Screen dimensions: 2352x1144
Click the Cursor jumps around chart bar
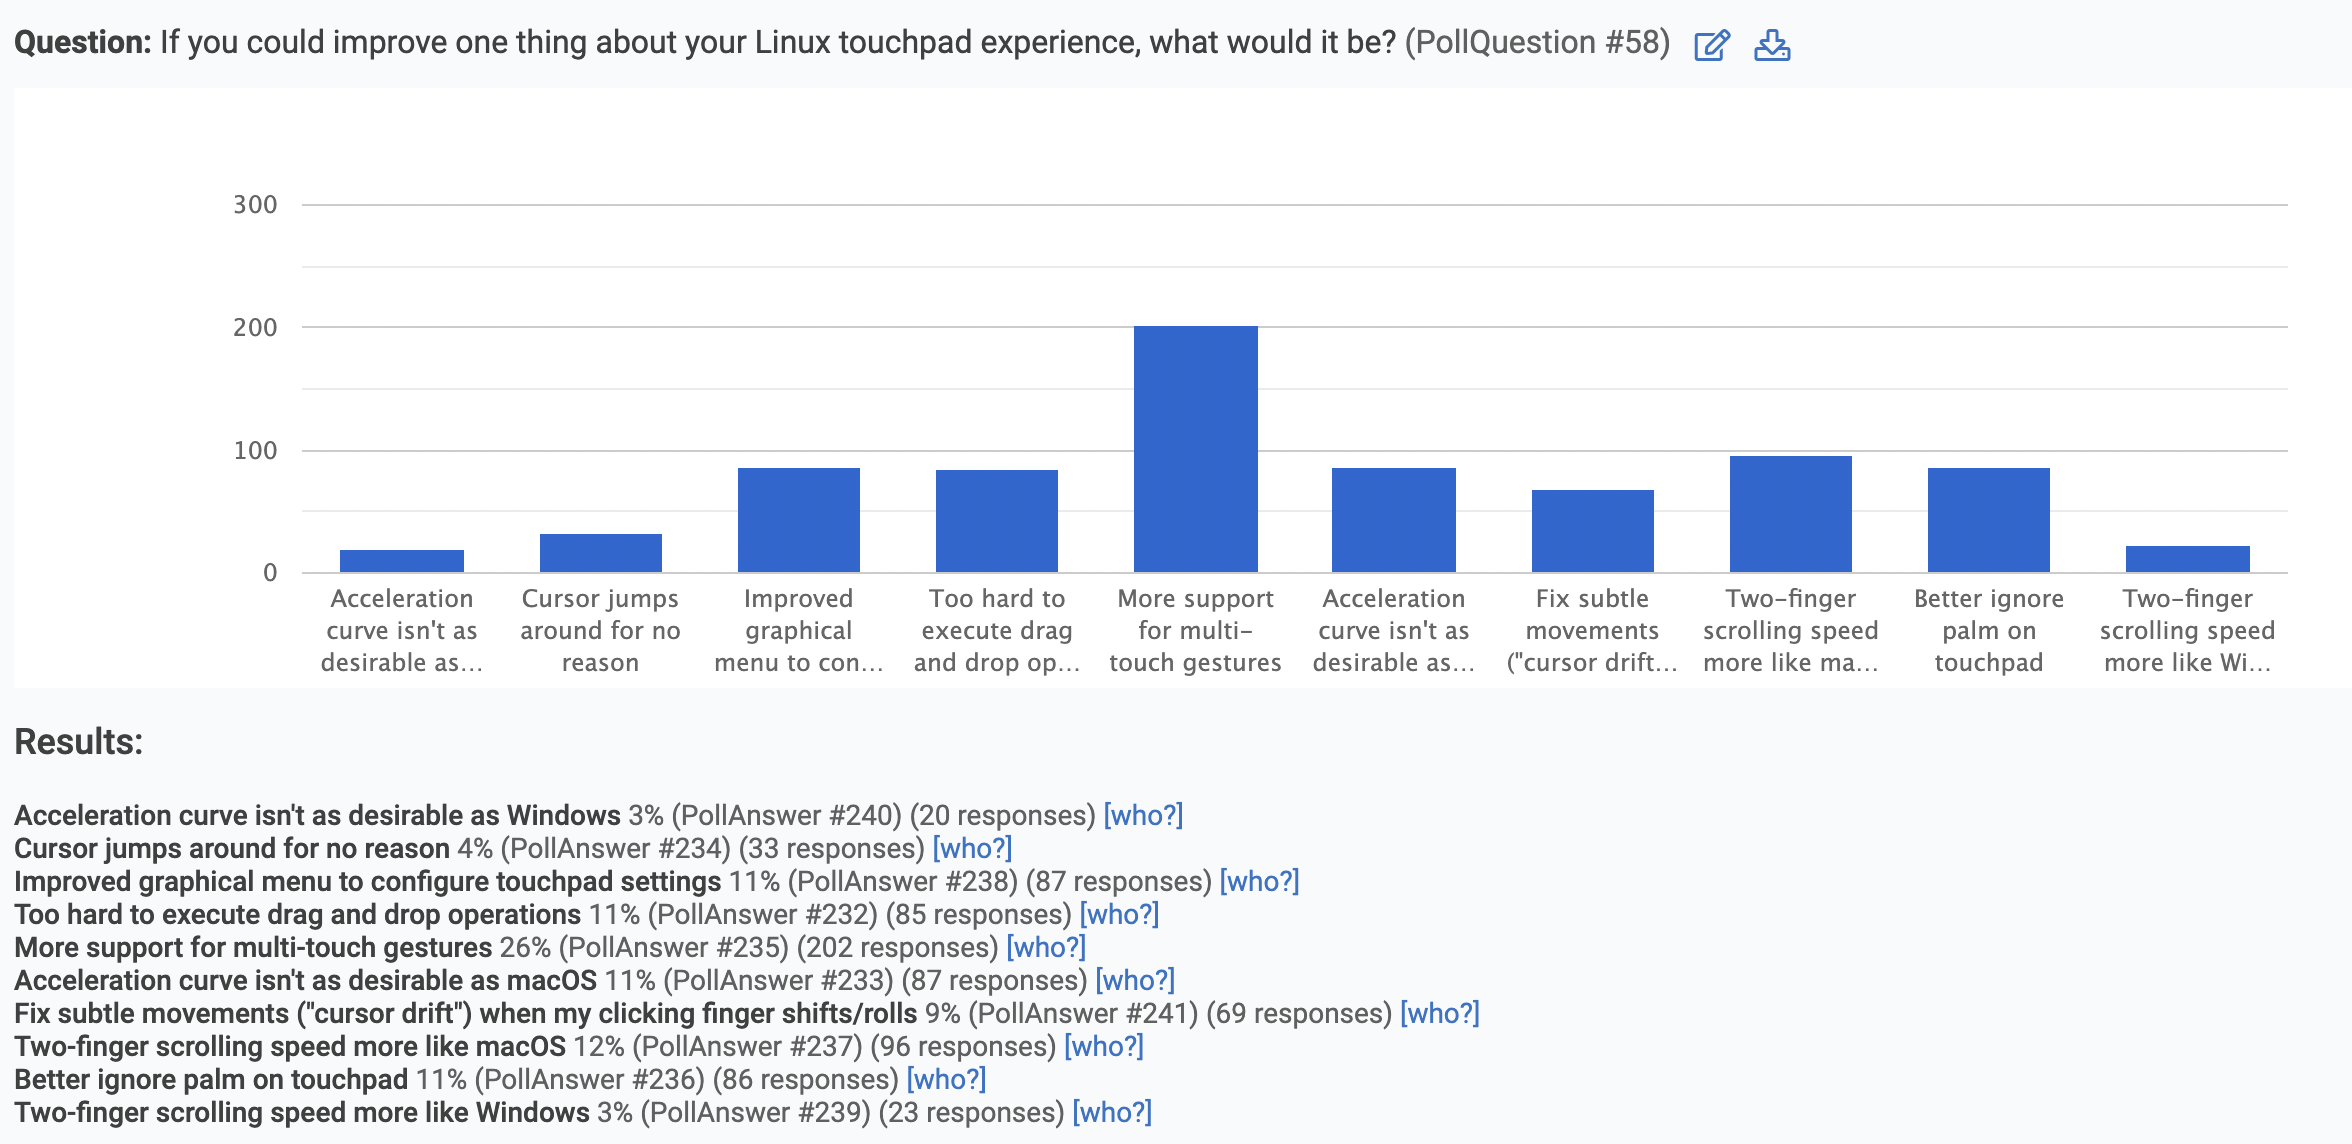point(600,553)
